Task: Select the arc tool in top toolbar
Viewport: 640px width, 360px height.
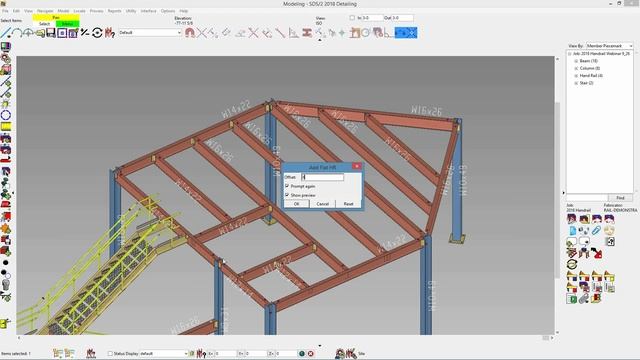Action: [17, 33]
